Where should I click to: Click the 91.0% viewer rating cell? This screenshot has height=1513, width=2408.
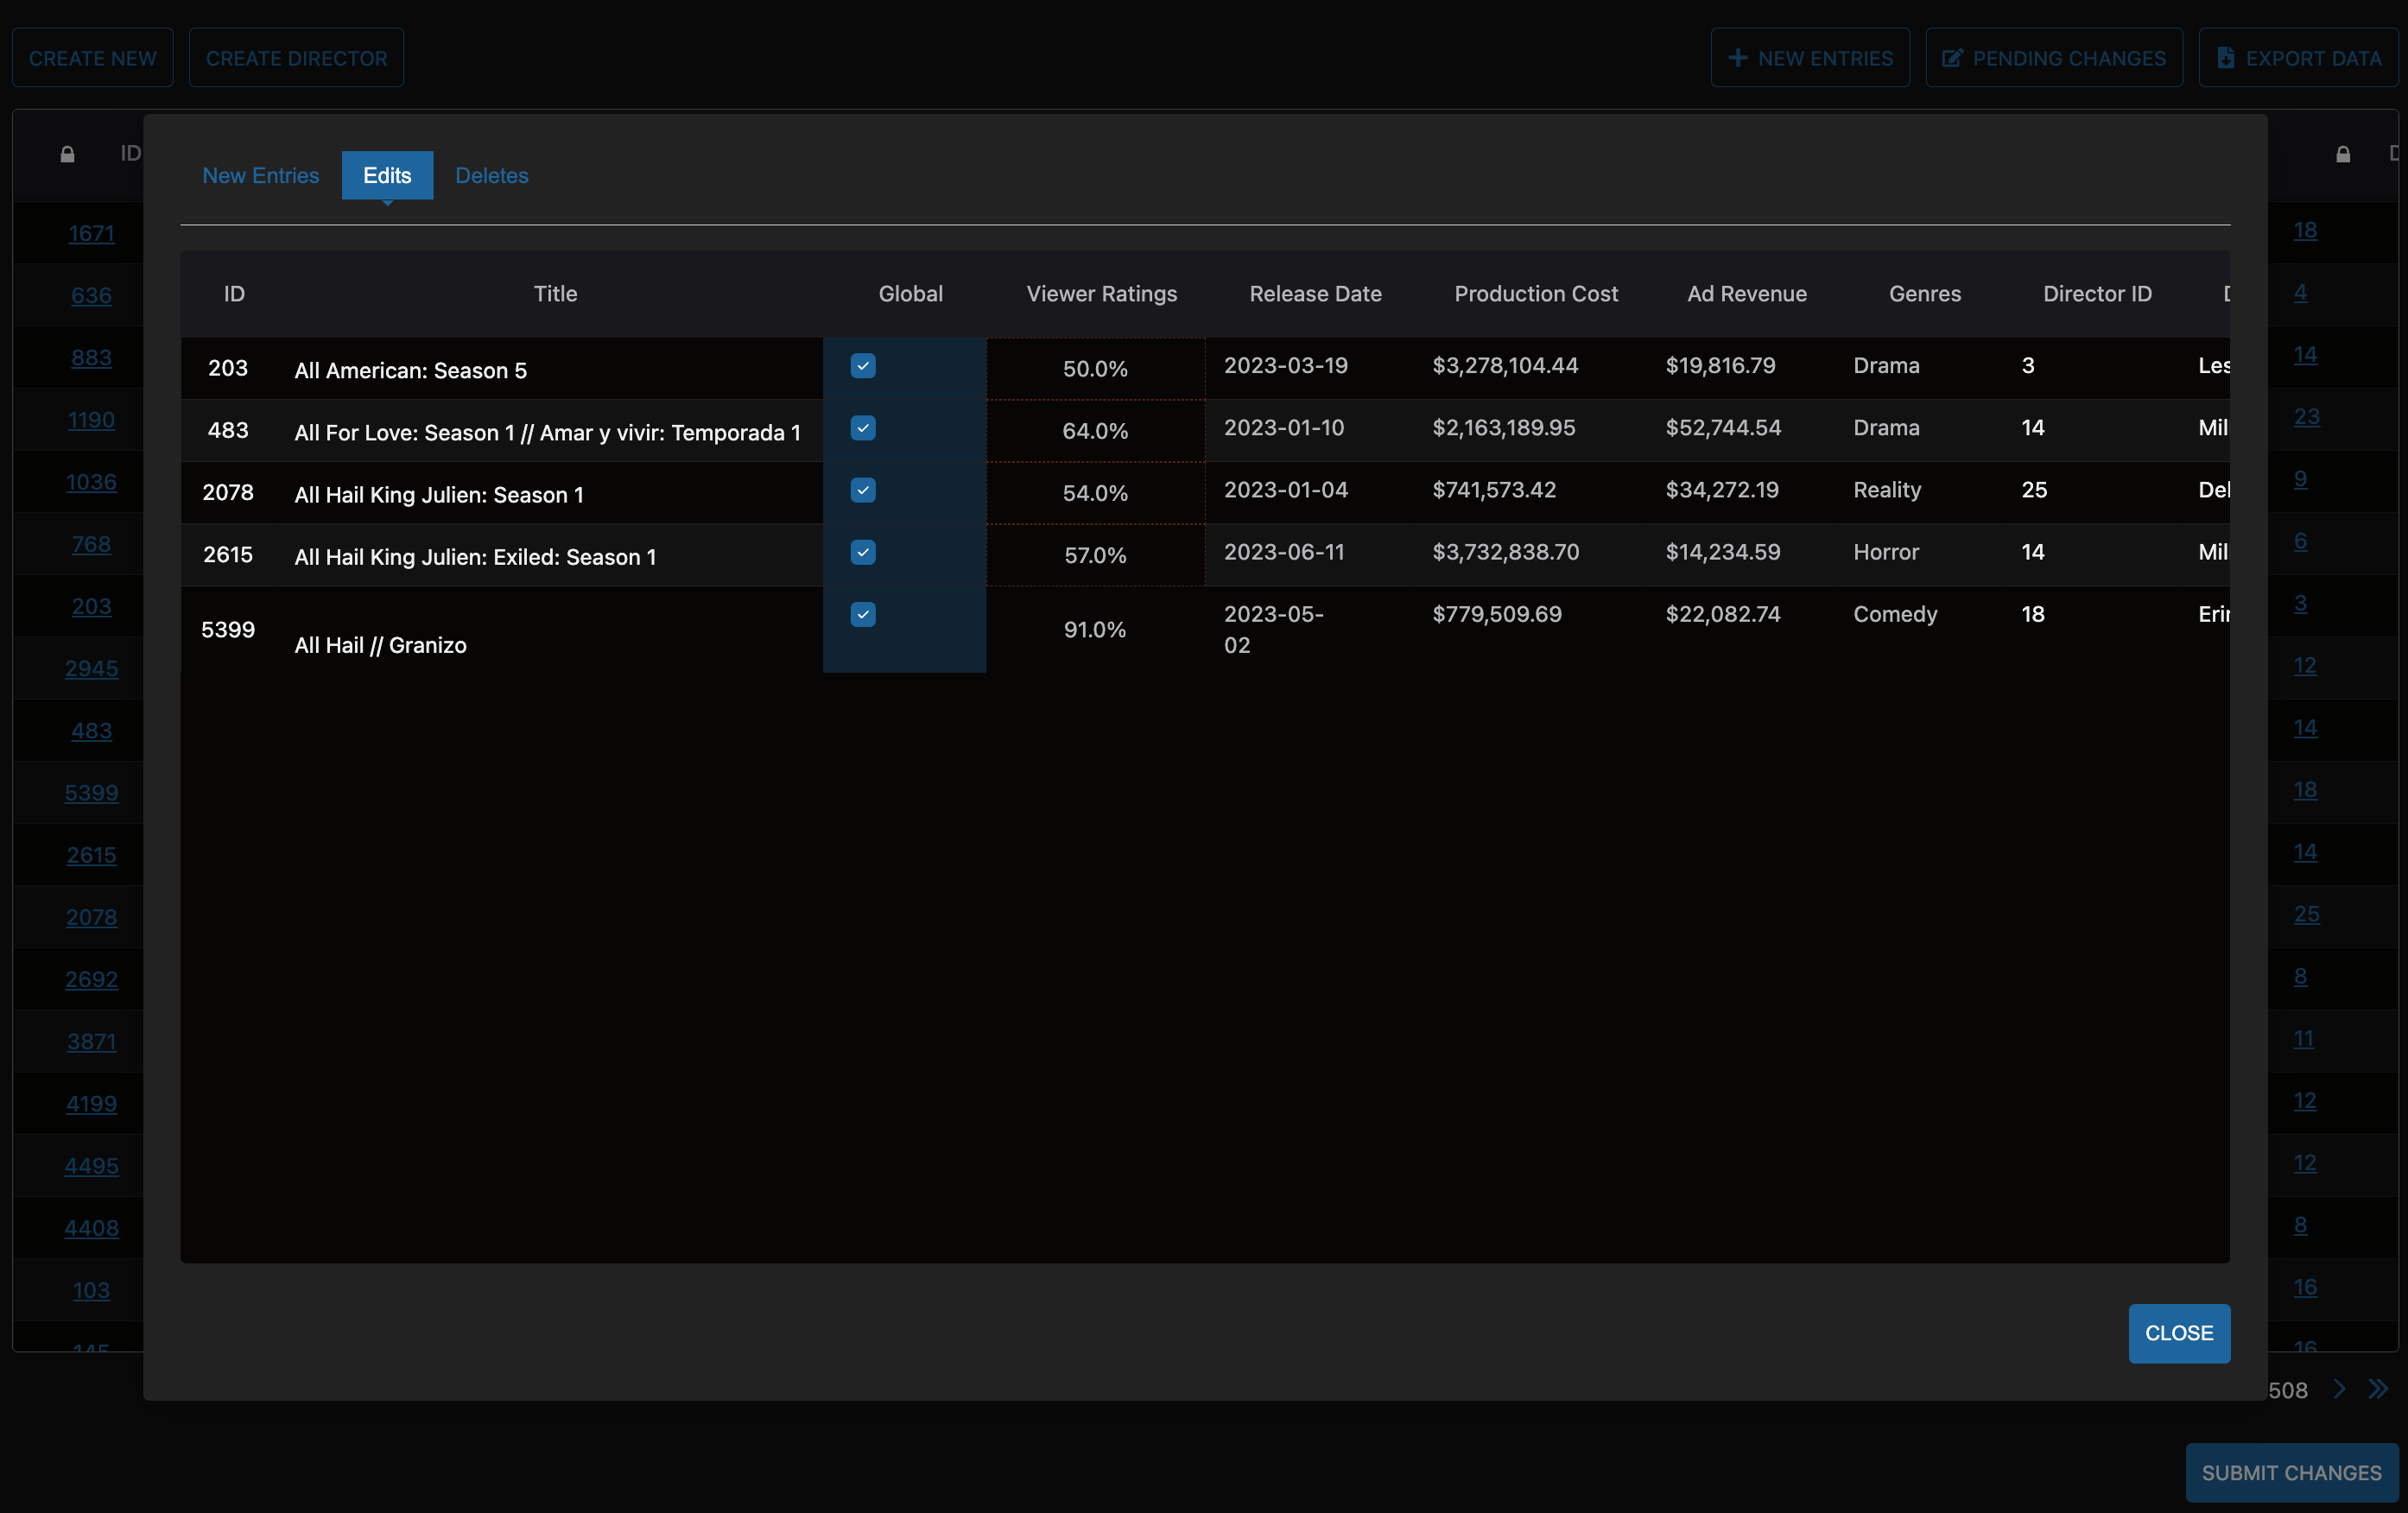(x=1094, y=630)
